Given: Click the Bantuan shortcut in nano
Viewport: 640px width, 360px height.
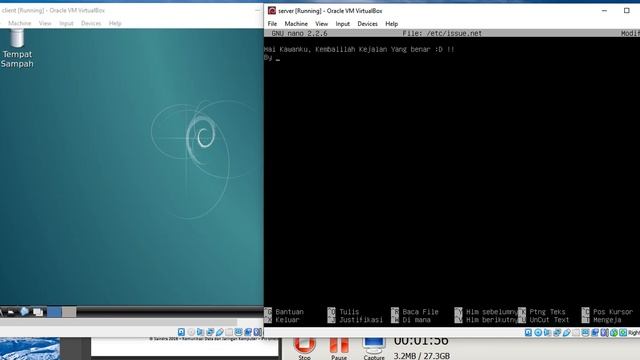Looking at the screenshot, I should click(285, 312).
